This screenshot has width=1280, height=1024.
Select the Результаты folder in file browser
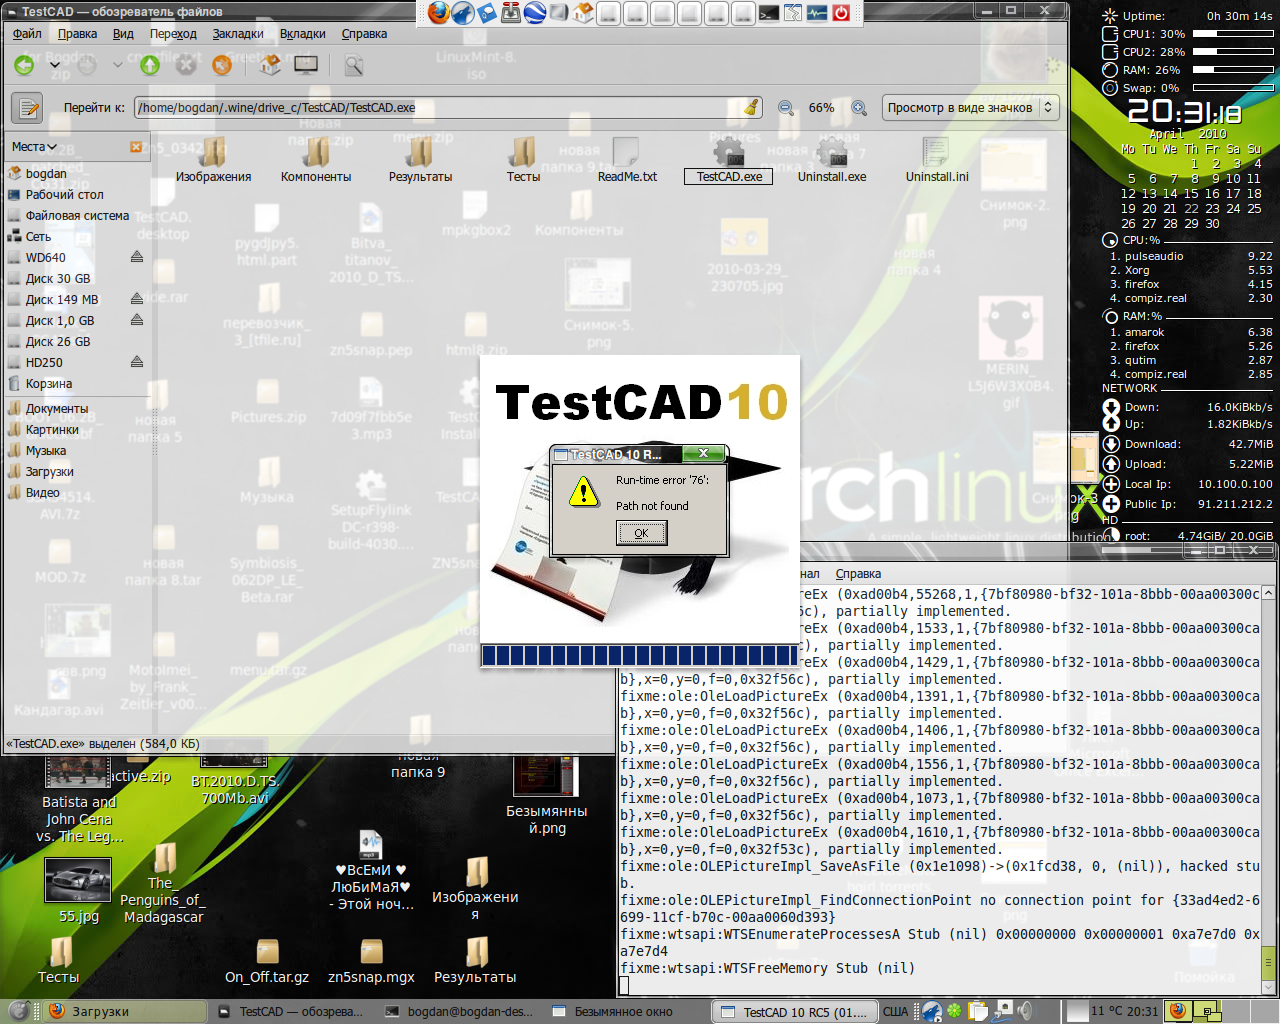point(420,161)
